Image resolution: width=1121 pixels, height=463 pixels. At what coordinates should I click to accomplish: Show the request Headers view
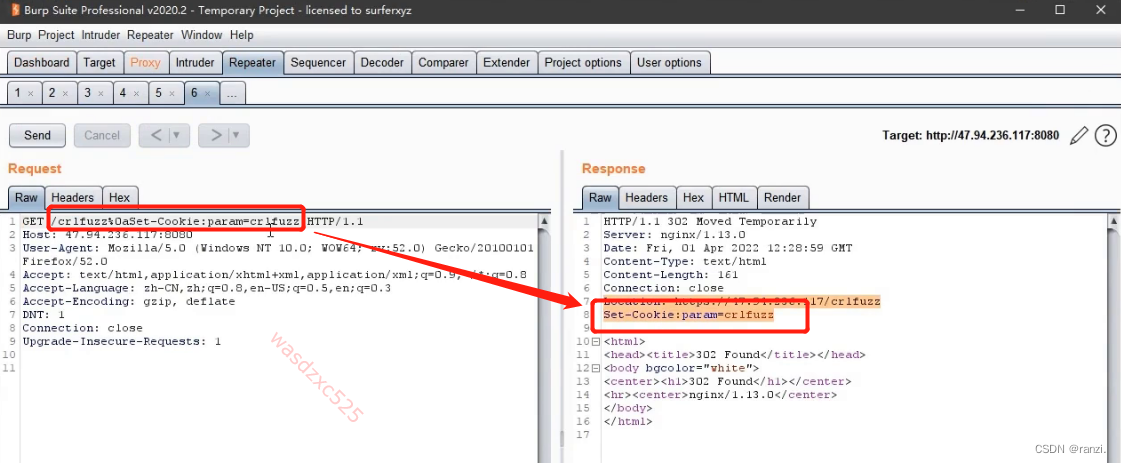click(x=73, y=197)
